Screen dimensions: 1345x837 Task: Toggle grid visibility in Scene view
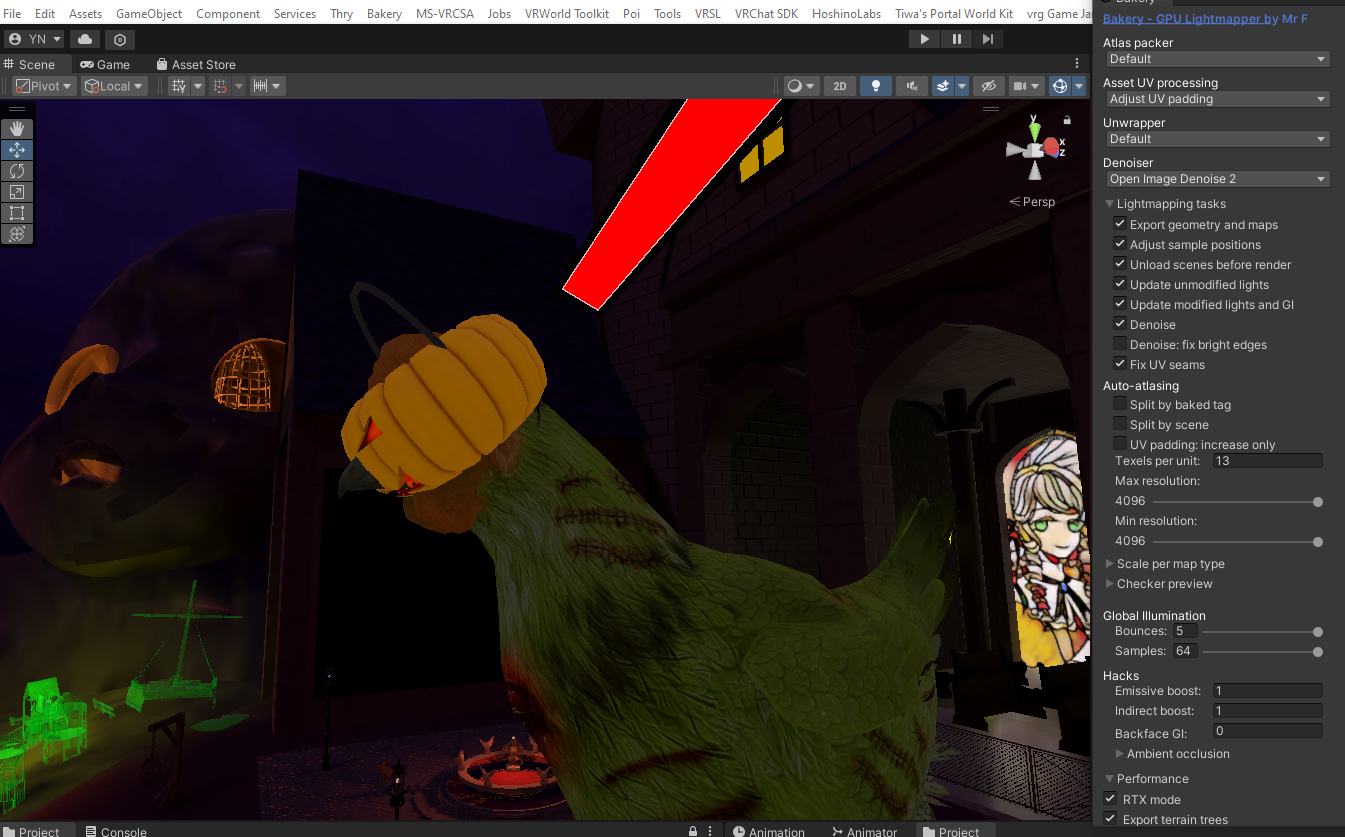pyautogui.click(x=179, y=86)
